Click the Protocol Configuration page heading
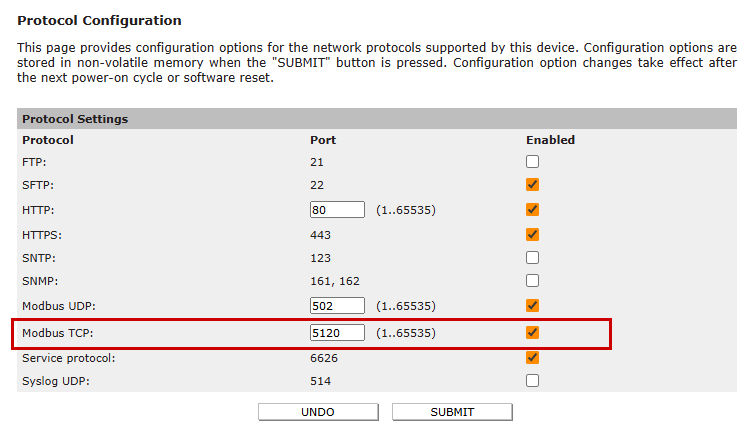Viewport: 748px width, 421px height. tap(99, 21)
